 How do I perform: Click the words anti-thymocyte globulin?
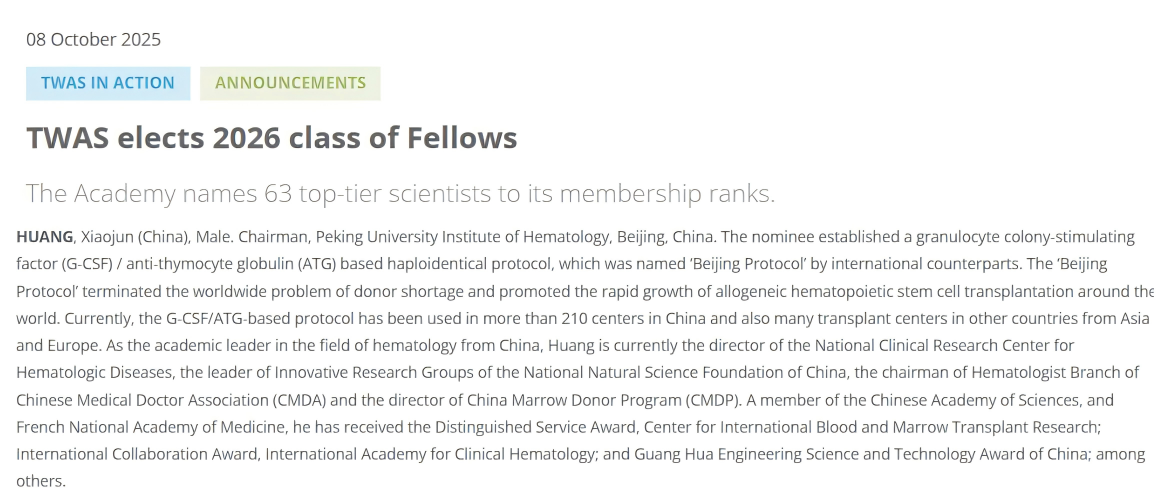(x=229, y=264)
